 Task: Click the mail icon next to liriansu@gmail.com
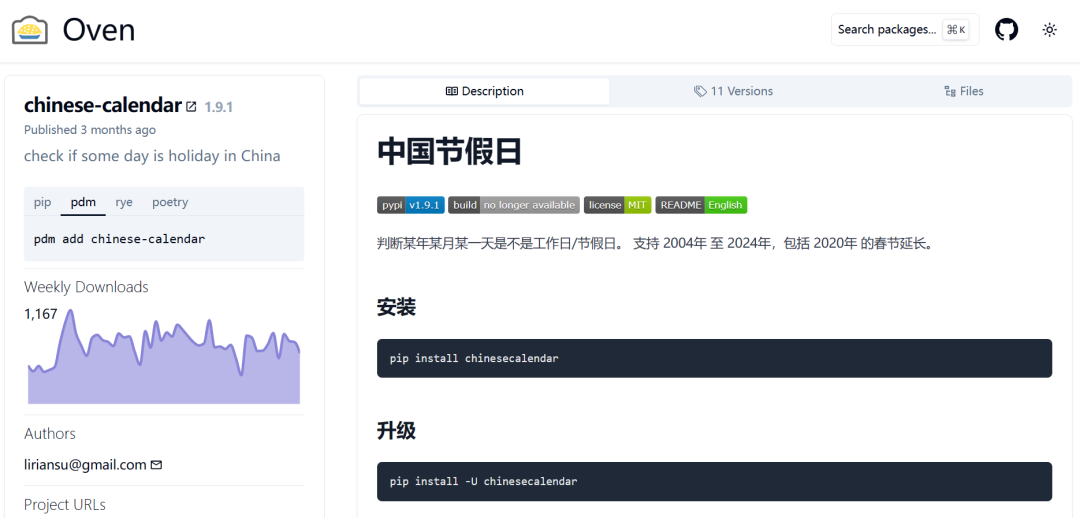point(156,465)
